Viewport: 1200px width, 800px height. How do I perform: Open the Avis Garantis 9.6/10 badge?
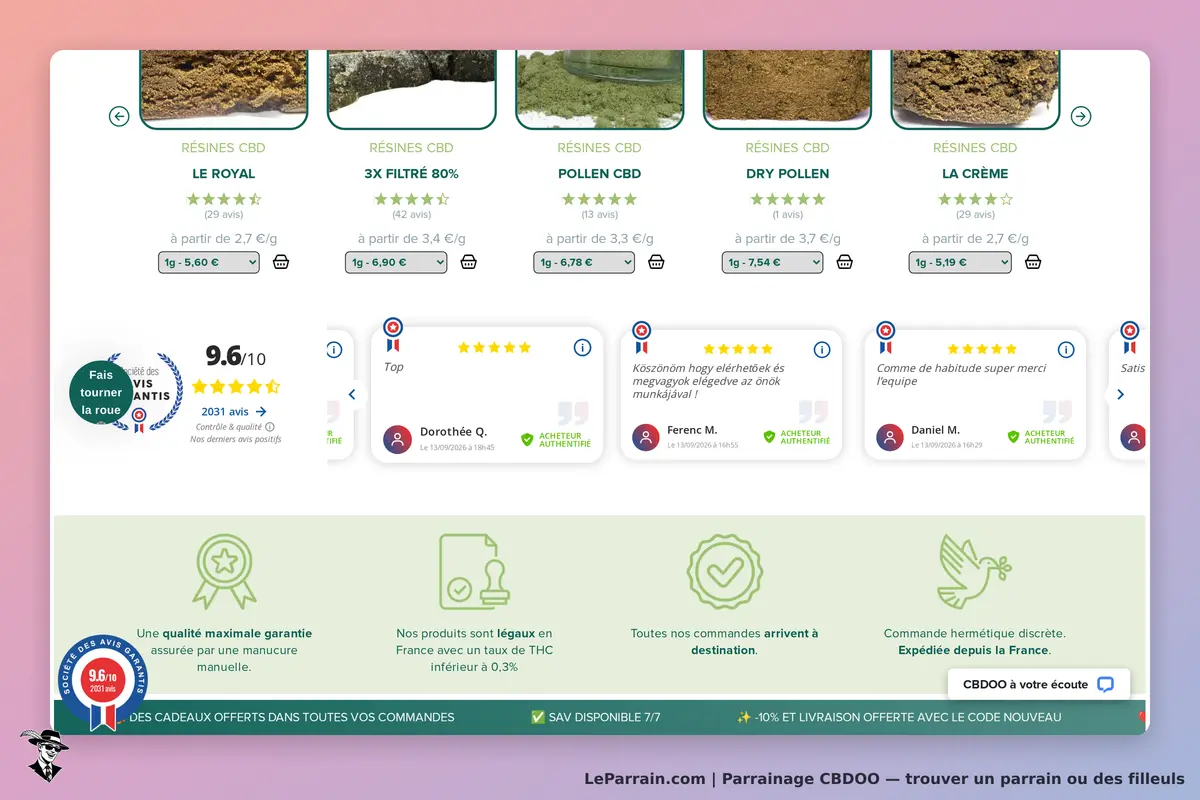tap(104, 682)
